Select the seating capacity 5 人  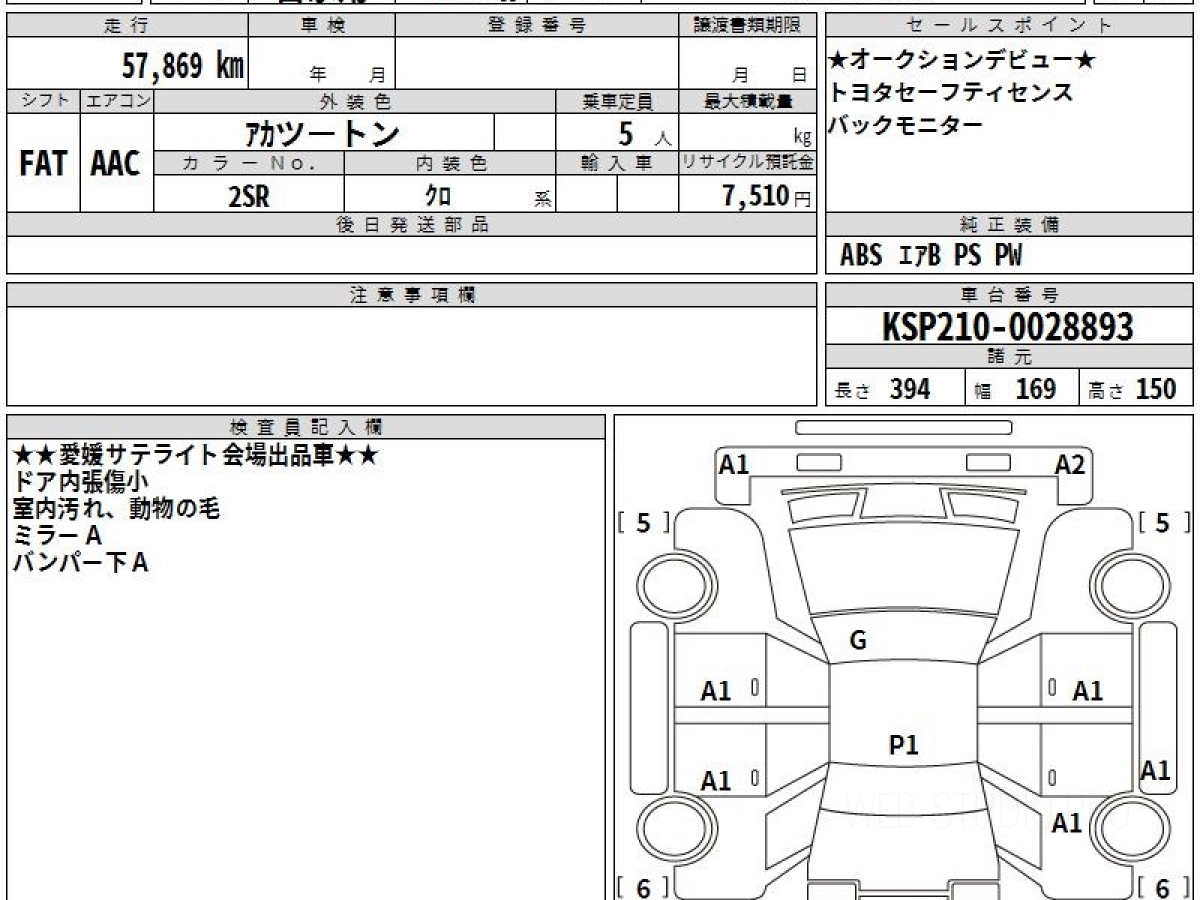643,133
